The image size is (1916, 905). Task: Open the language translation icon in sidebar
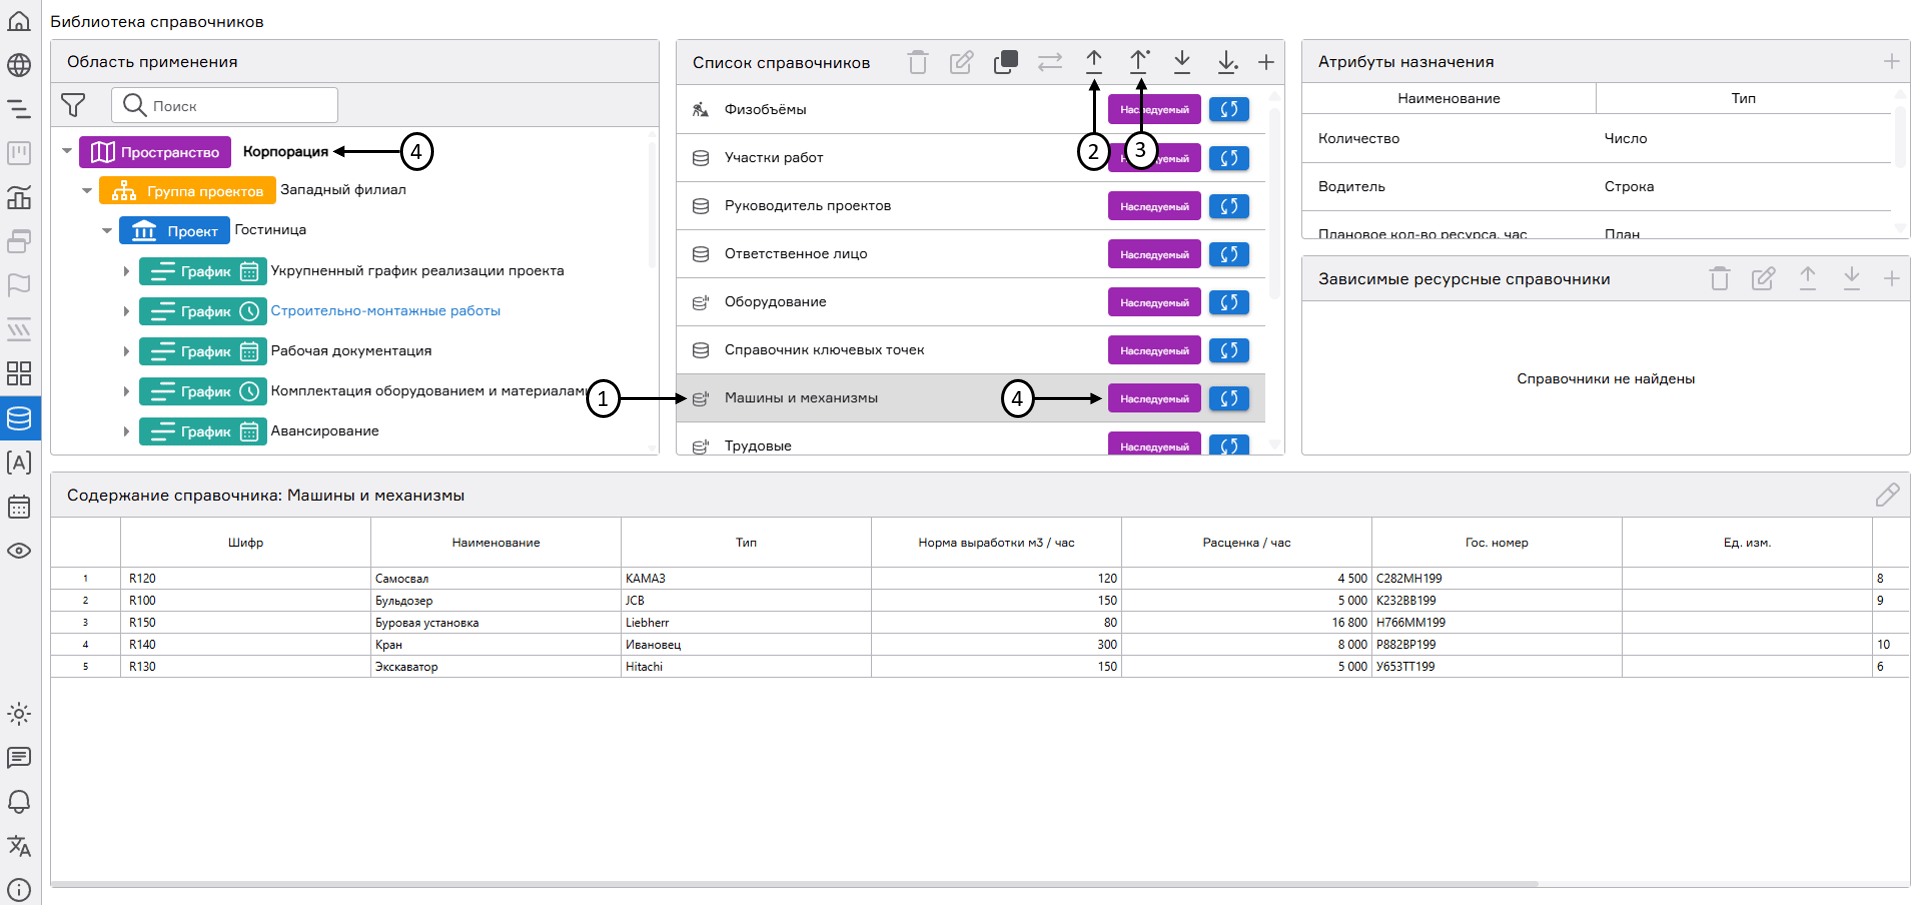coord(19,846)
